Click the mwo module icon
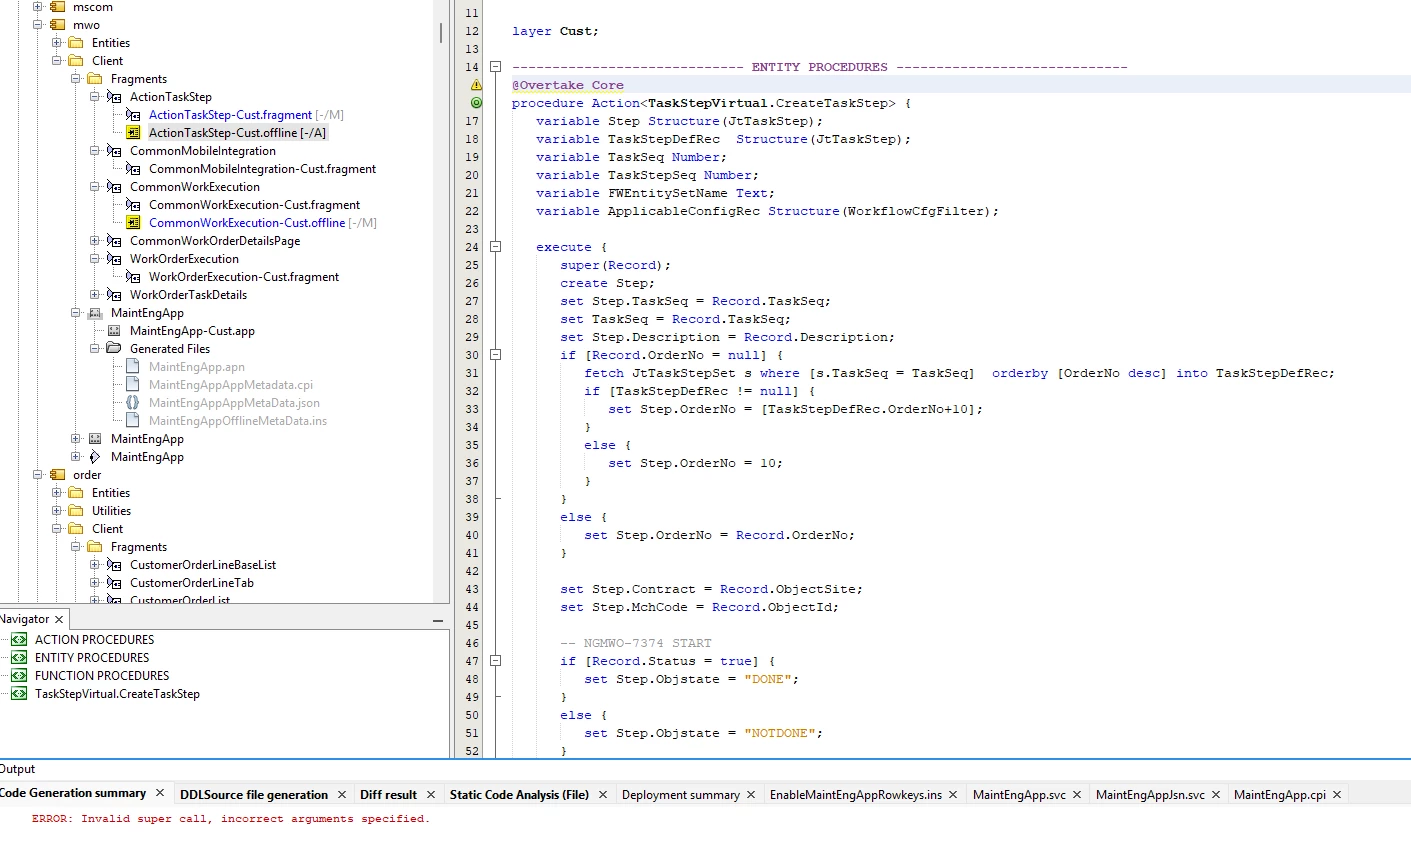This screenshot has width=1411, height=867. tap(57, 25)
